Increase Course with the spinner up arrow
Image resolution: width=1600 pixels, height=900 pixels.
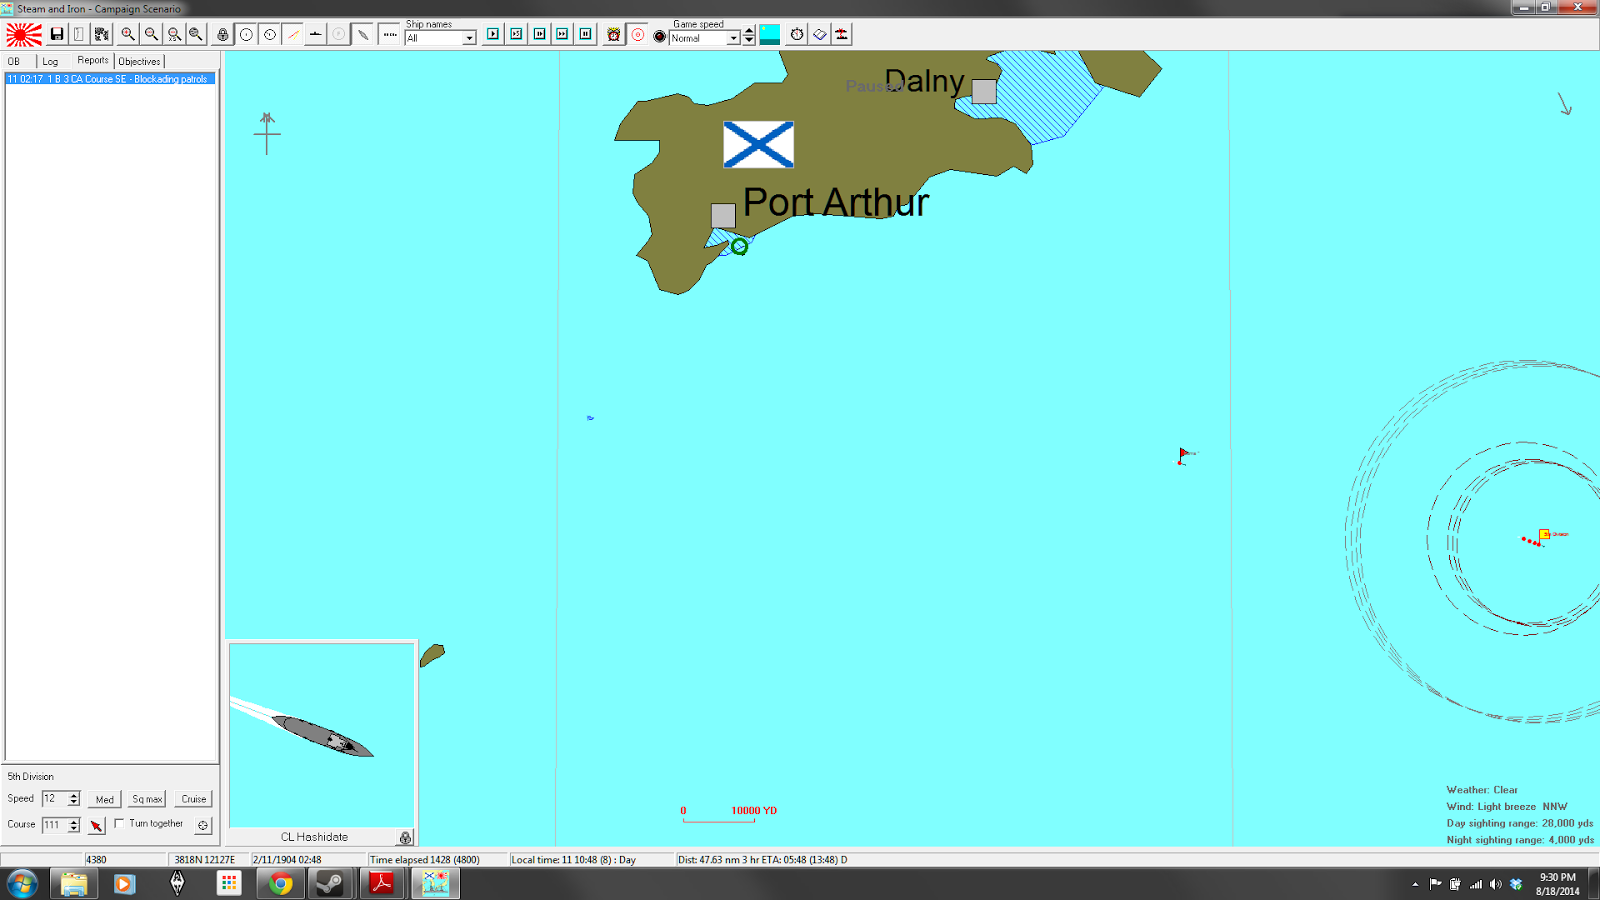[74, 821]
